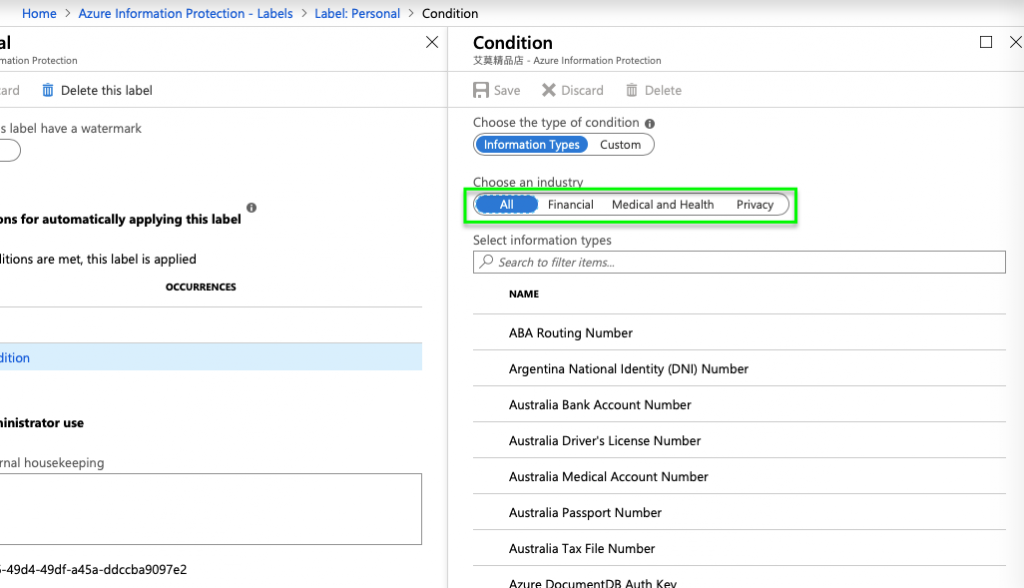Screen dimensions: 1024x588
Task: Click the label ID ending ddccba9097e2
Action: (93, 570)
